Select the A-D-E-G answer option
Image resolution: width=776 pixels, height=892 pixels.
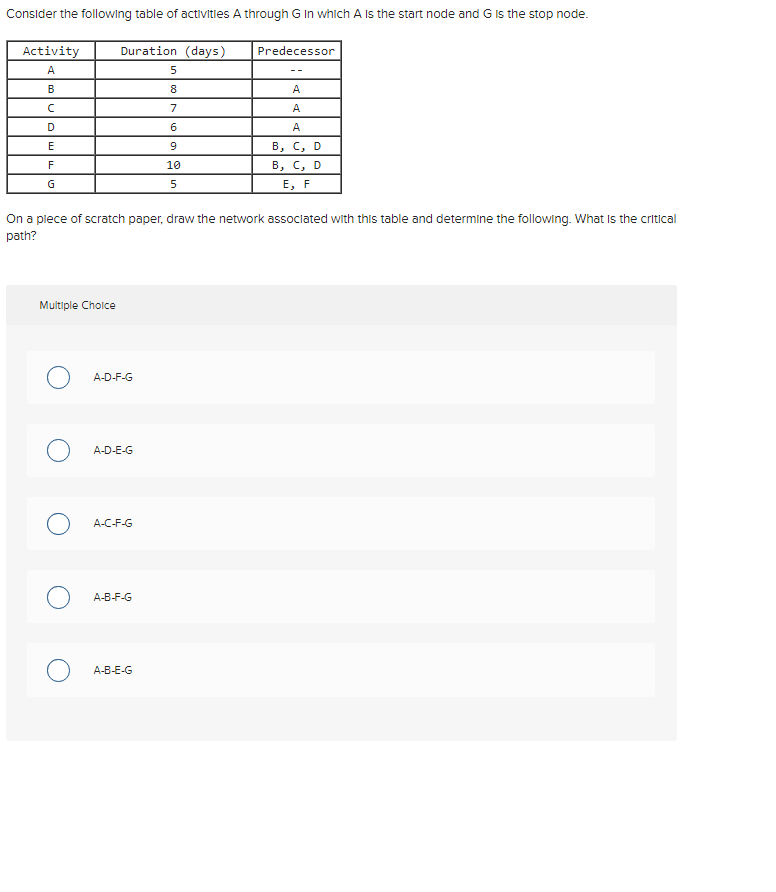58,450
